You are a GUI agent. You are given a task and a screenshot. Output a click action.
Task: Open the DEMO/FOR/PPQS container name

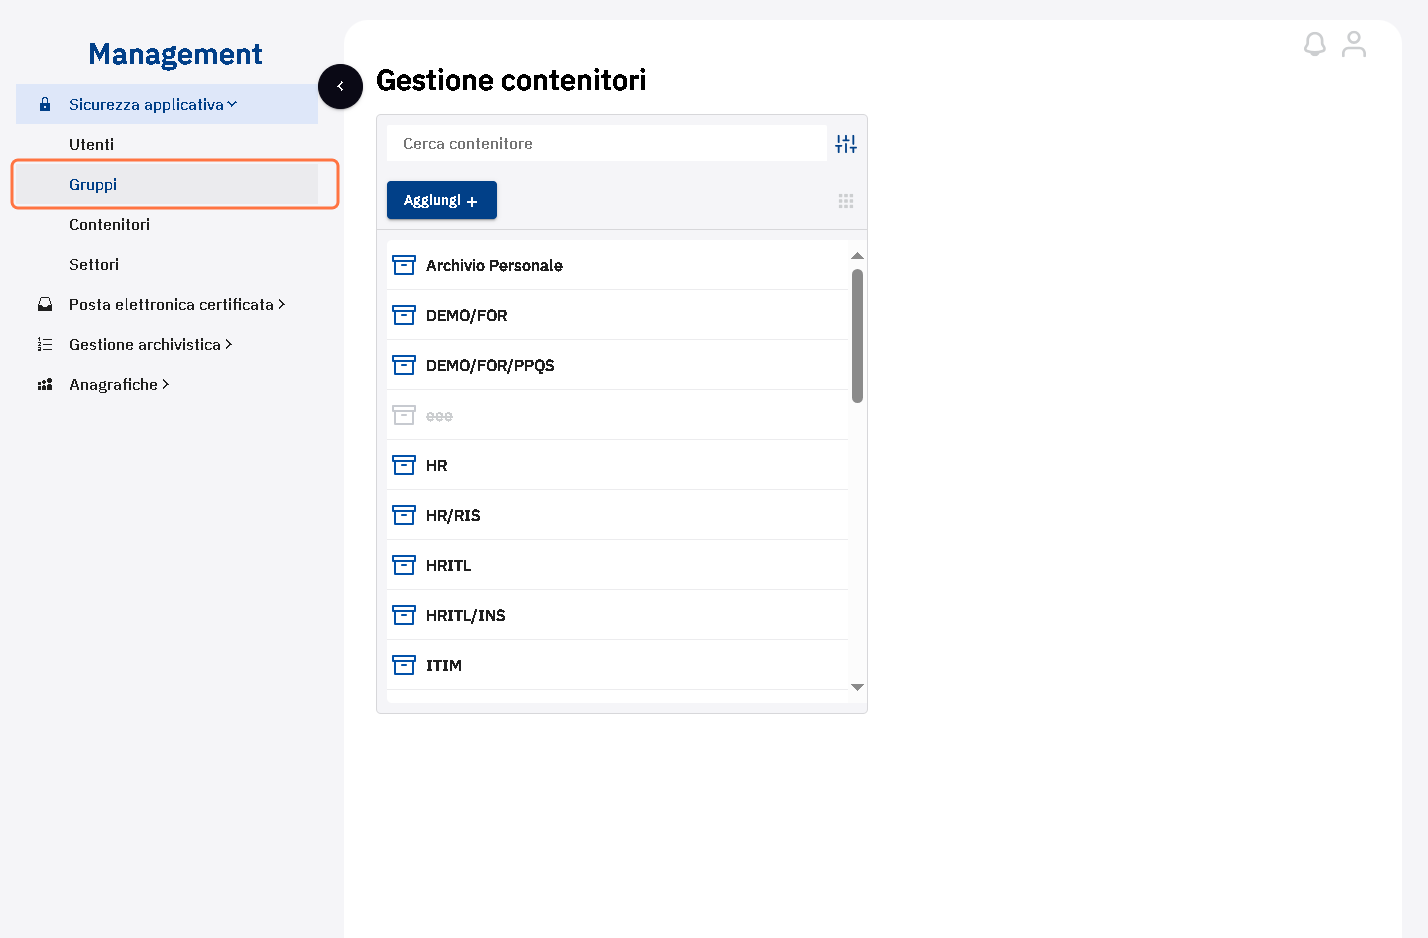(490, 365)
